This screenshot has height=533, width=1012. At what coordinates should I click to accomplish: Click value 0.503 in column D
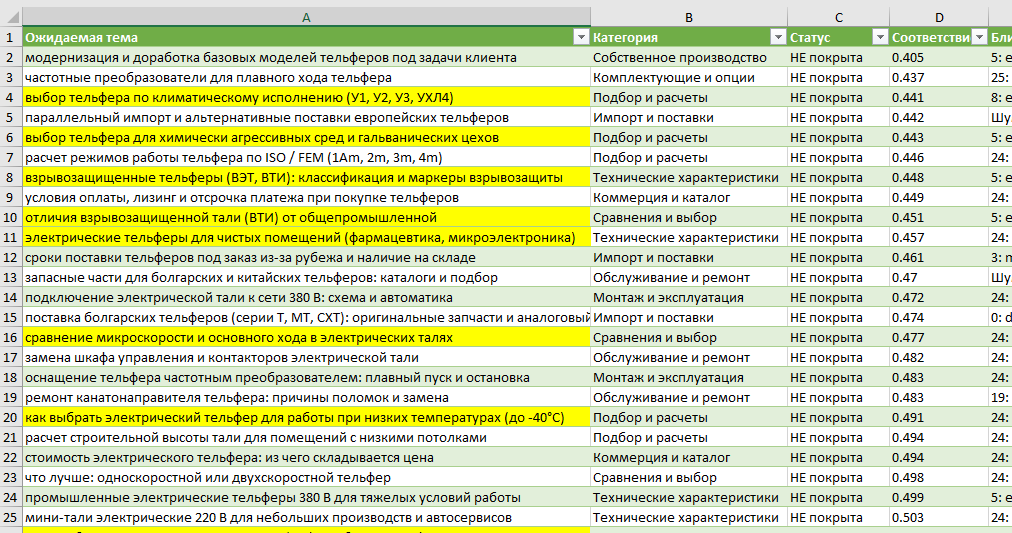click(938, 518)
